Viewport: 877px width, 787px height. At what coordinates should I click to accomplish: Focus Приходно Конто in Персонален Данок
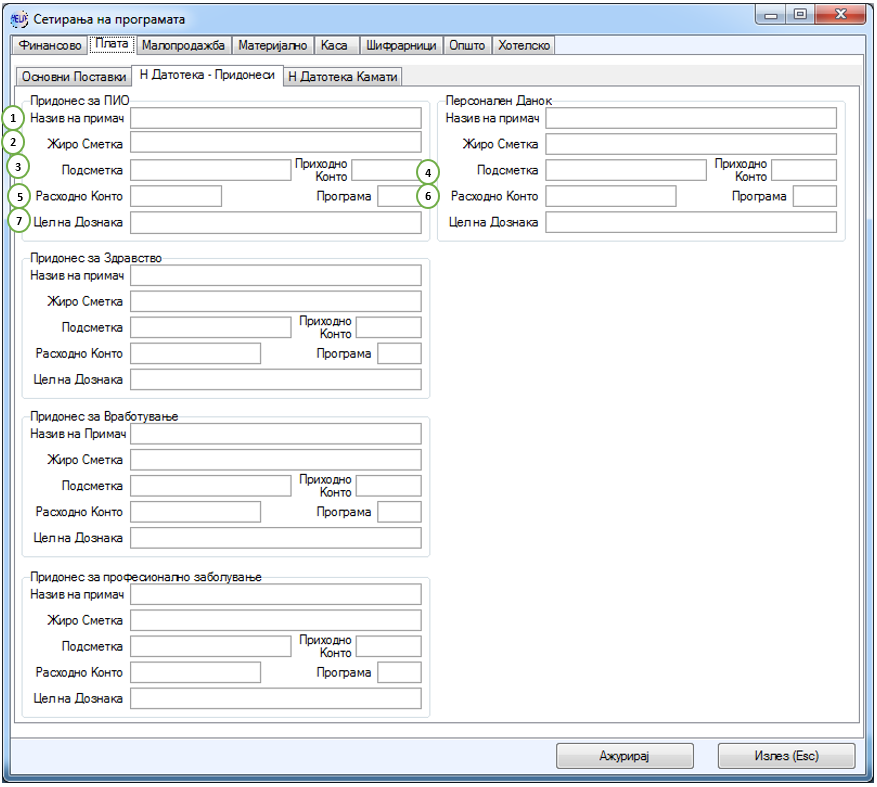(x=804, y=170)
